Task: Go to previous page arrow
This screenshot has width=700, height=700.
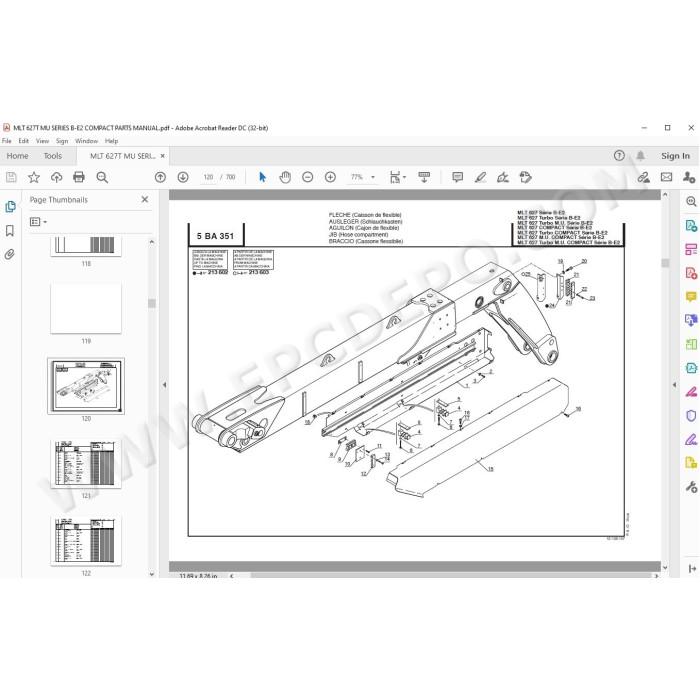Action: 160,177
